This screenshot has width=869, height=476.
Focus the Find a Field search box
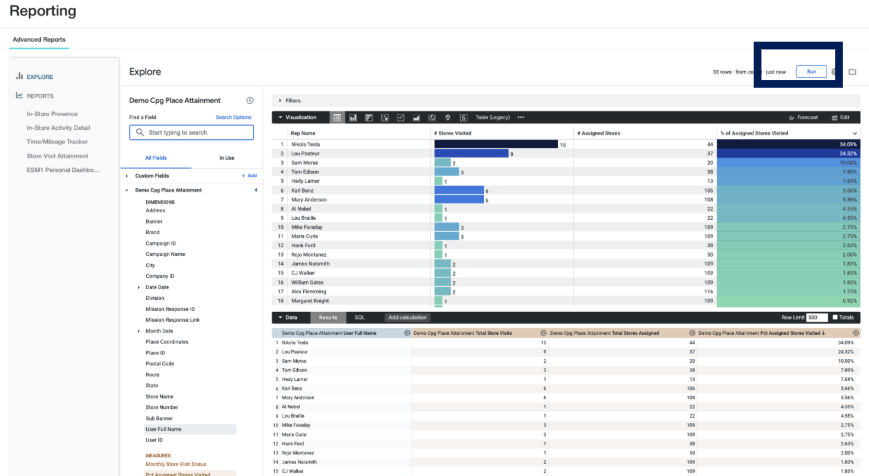point(192,132)
